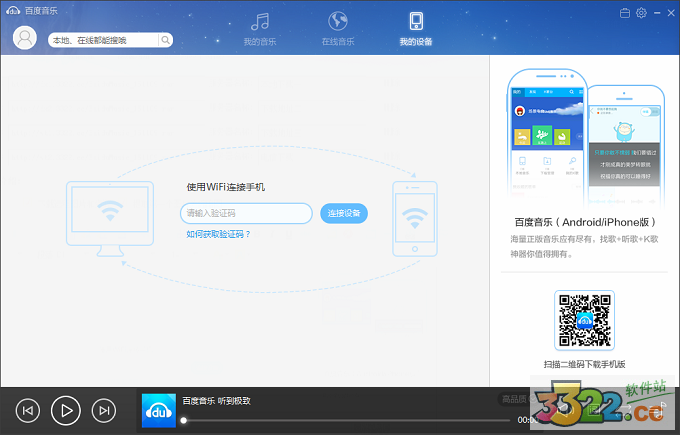Close the Baidu Music window
This screenshot has width=680, height=435.
pyautogui.click(x=671, y=13)
